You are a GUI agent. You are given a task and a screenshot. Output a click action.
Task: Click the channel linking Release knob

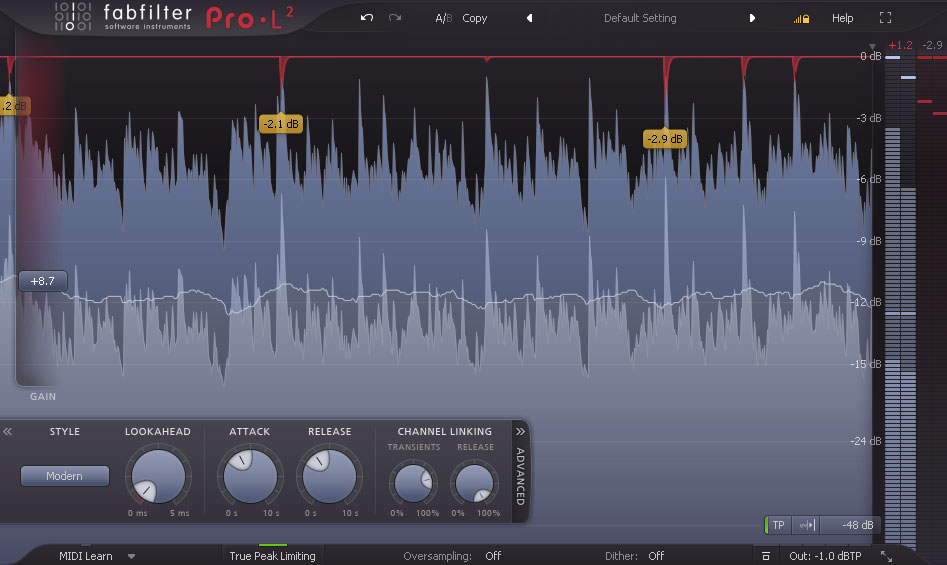click(475, 483)
